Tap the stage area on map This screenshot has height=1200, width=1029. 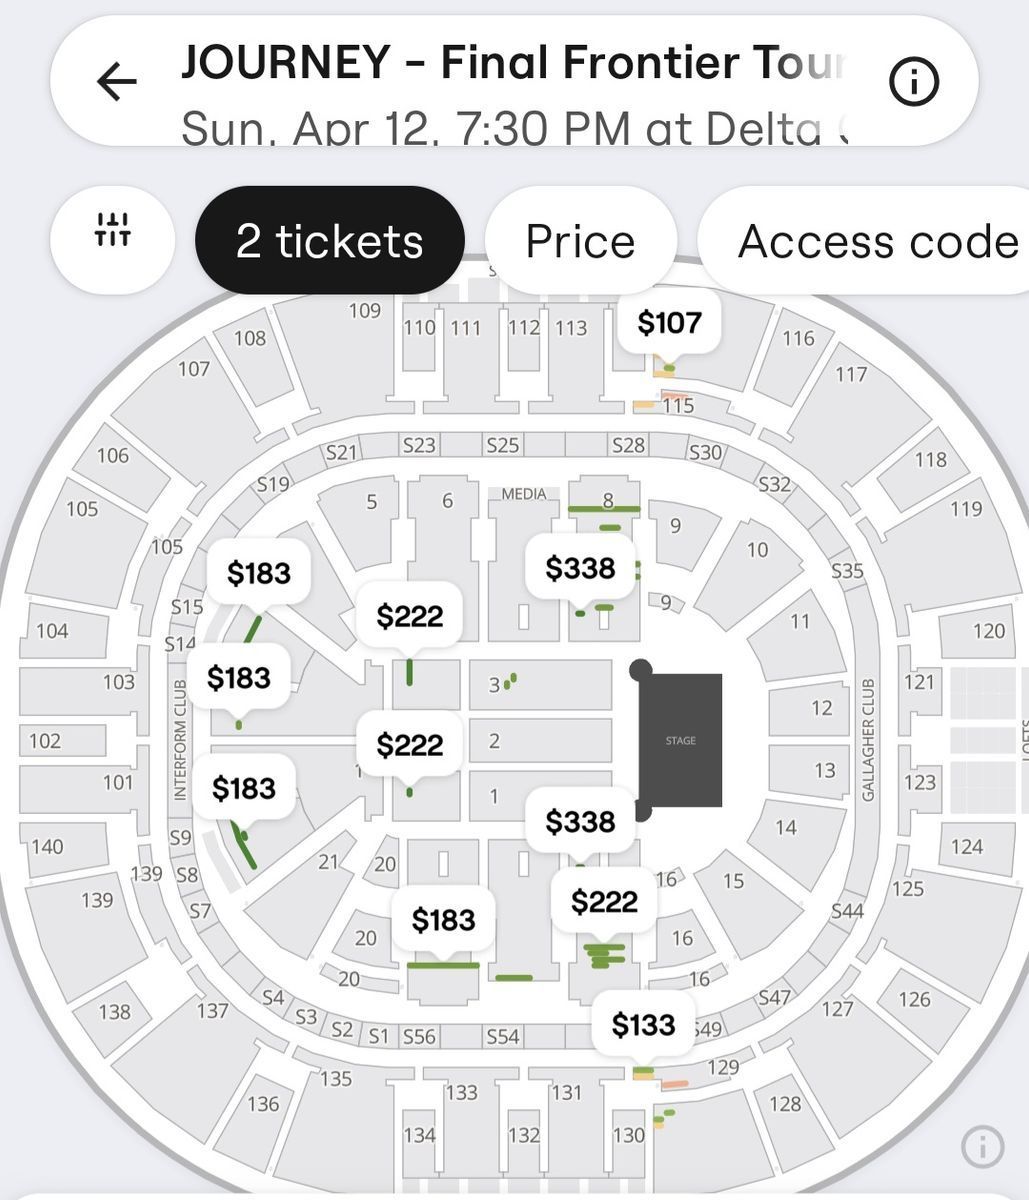coord(680,740)
